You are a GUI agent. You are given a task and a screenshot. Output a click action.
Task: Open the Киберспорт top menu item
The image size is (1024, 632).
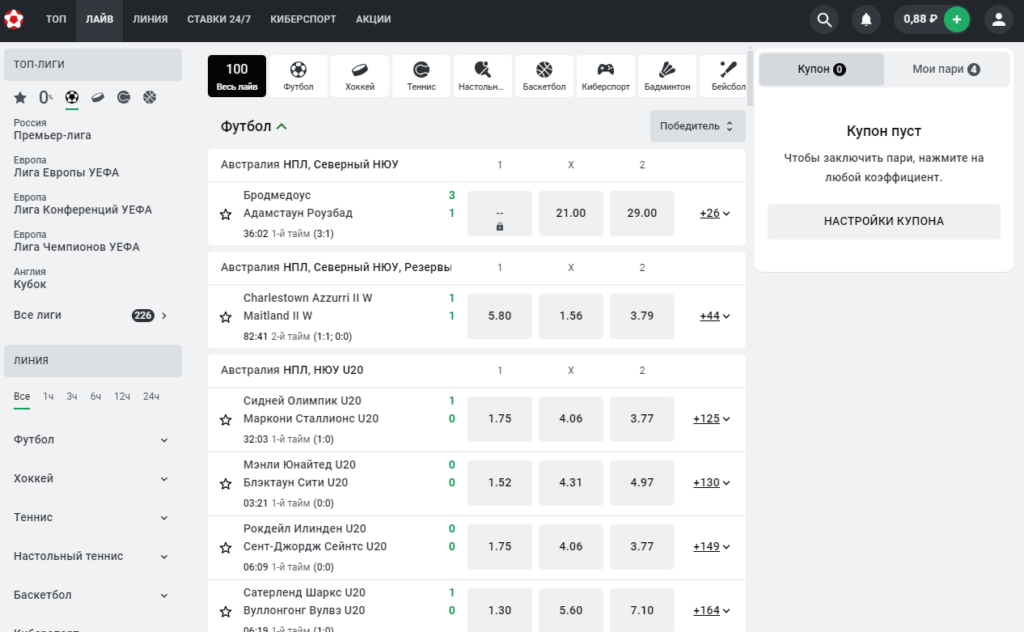click(x=303, y=20)
